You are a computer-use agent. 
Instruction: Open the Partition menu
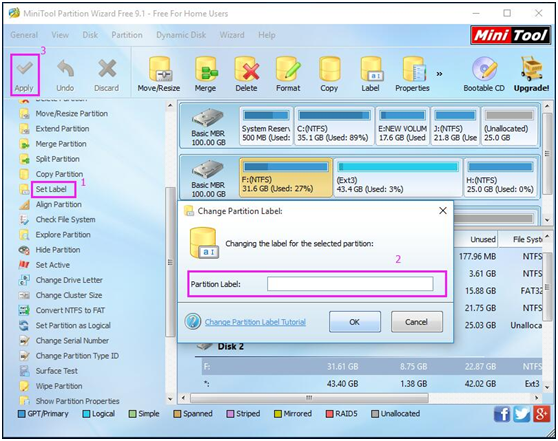pos(127,35)
